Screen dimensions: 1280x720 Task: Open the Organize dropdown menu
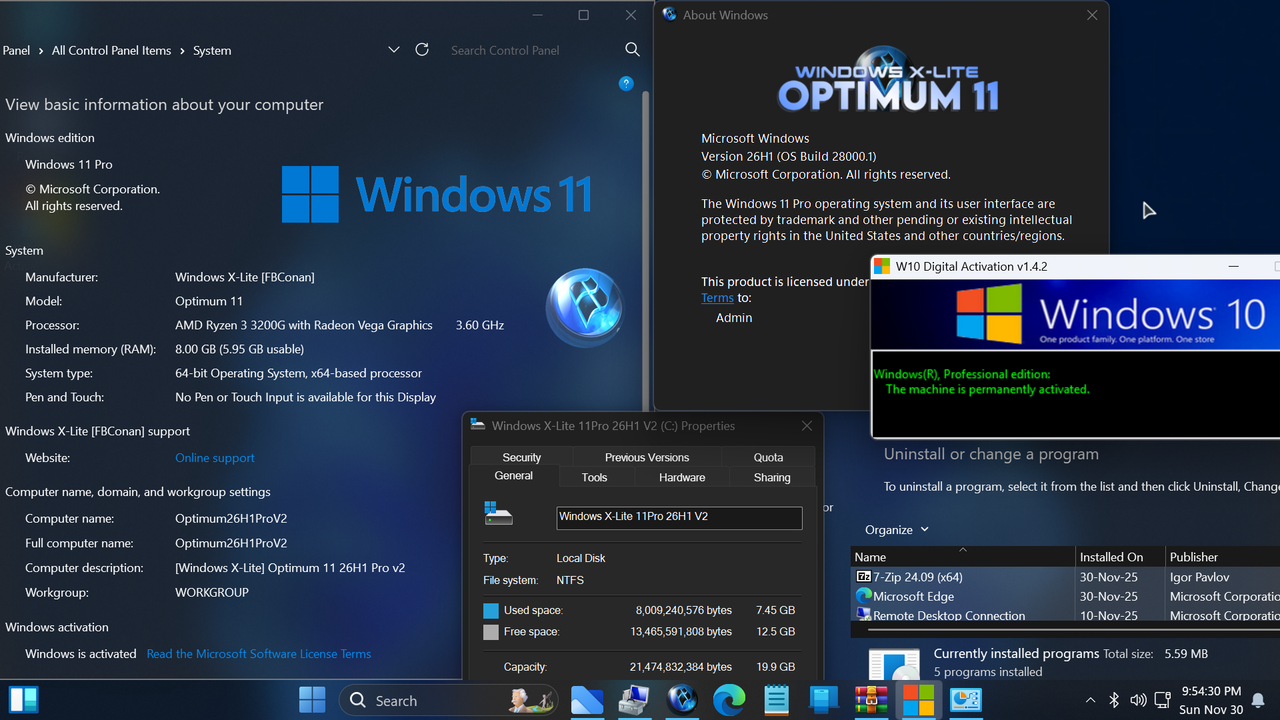coord(896,529)
